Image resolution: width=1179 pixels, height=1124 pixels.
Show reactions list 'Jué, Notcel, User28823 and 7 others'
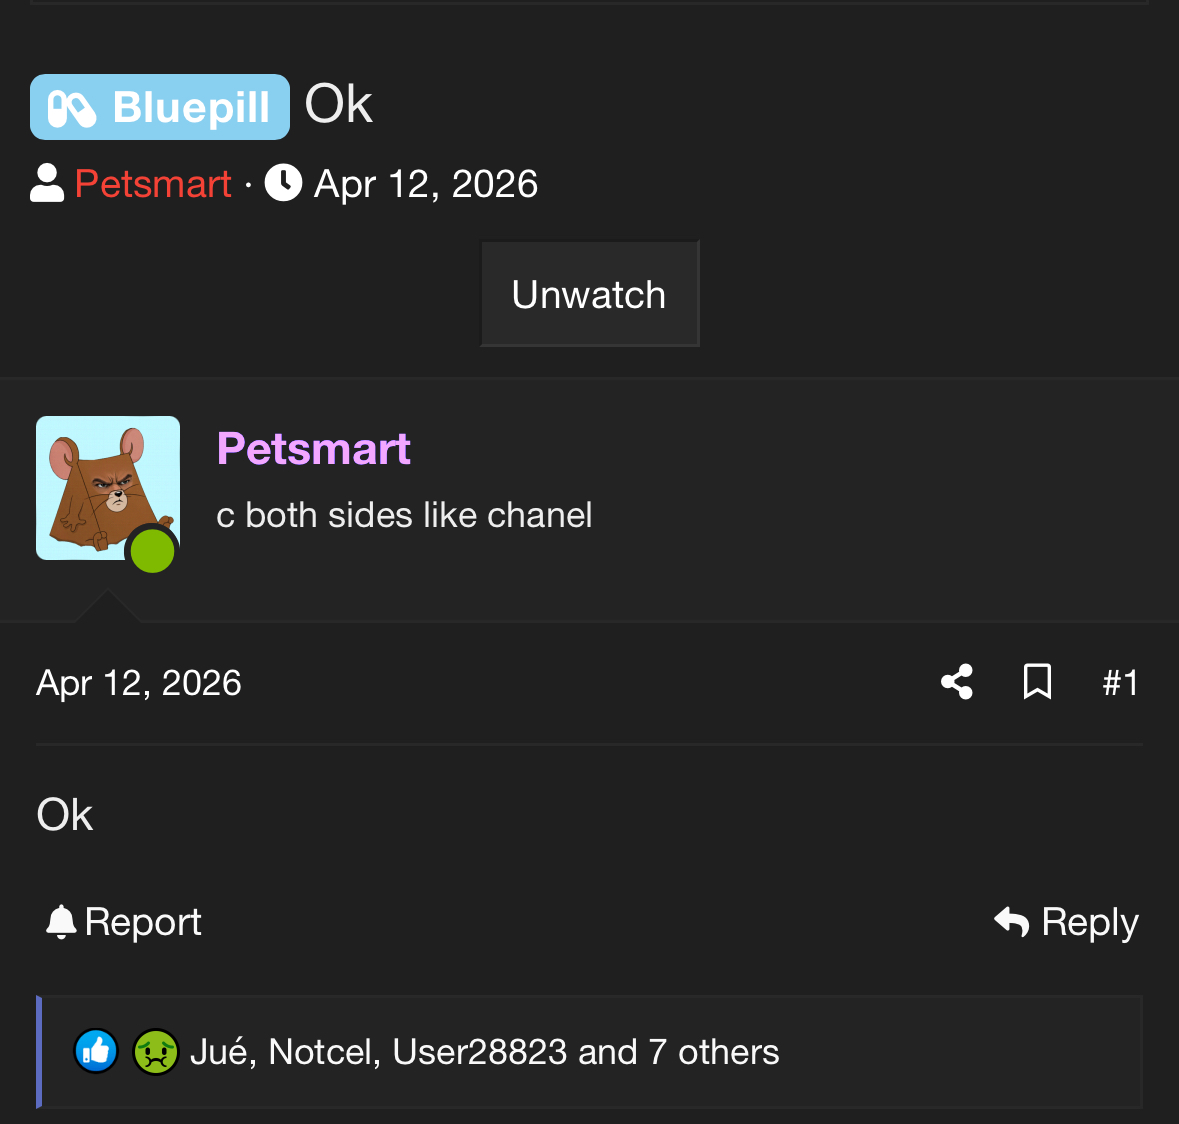tap(484, 1052)
